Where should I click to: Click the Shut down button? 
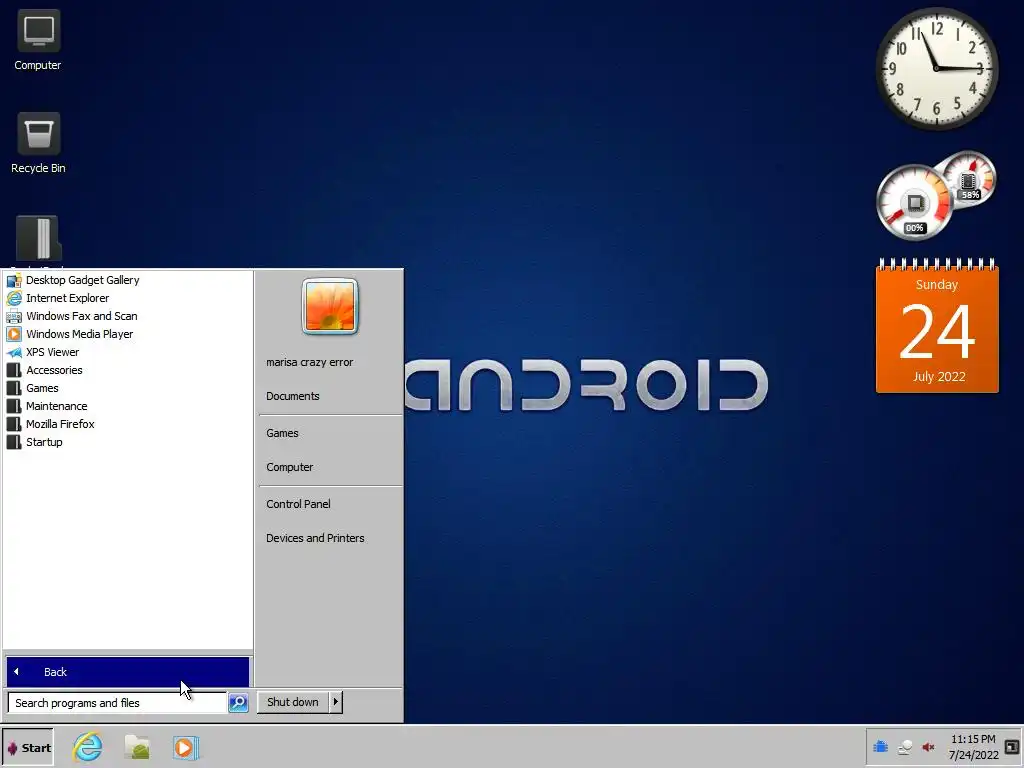click(293, 702)
